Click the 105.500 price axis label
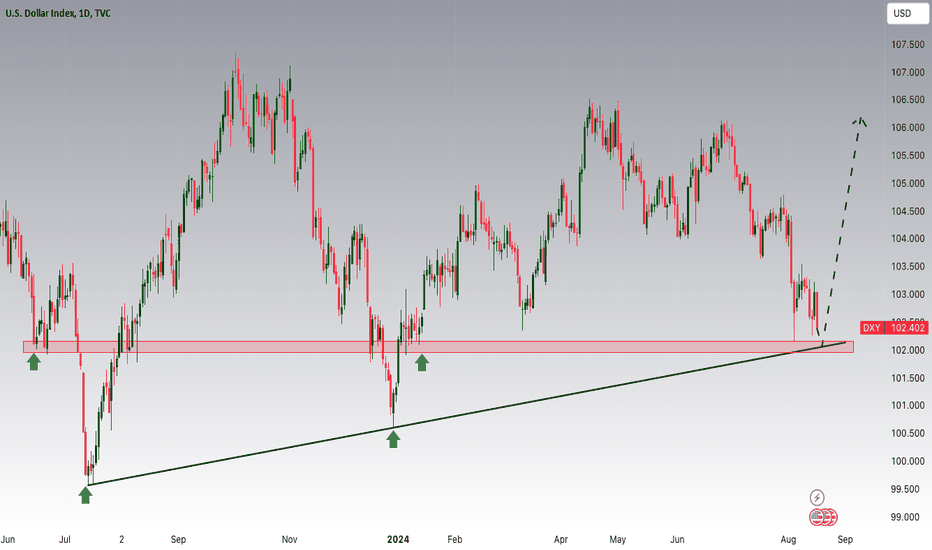Screen dimensions: 932x550 tap(908, 156)
